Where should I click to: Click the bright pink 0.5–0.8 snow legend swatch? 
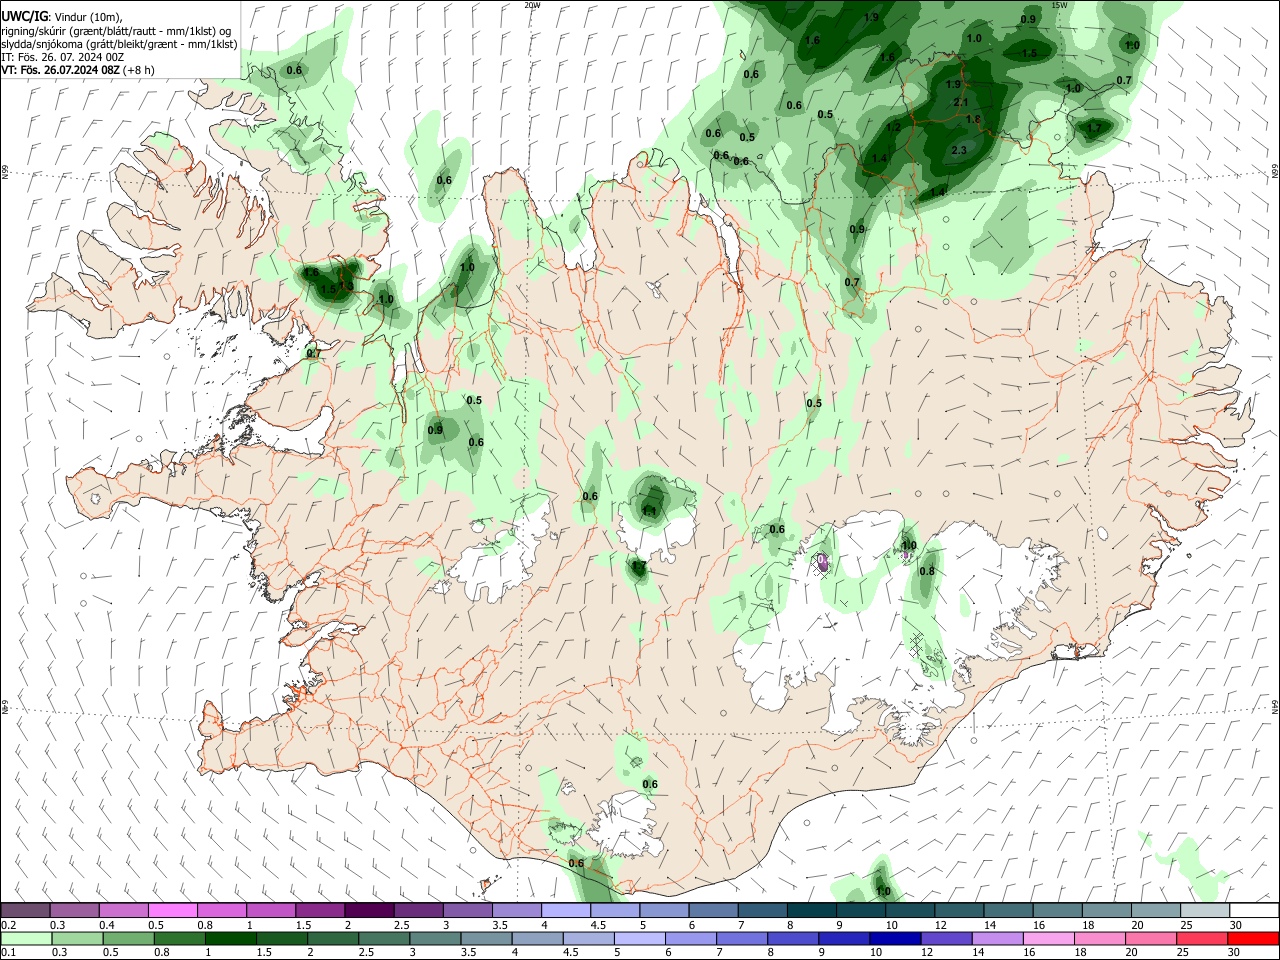point(172,910)
